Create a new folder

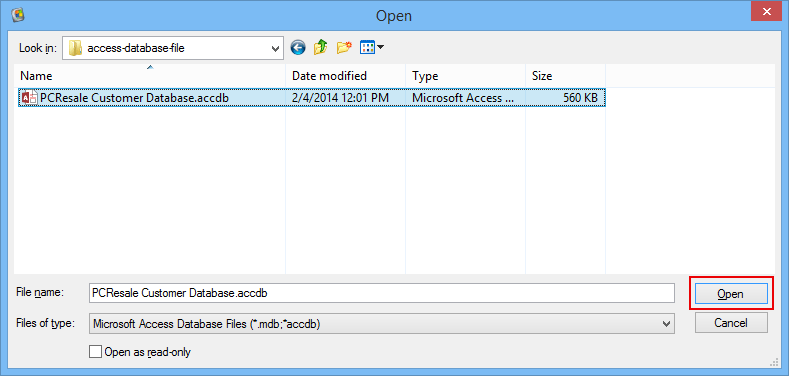pyautogui.click(x=344, y=47)
